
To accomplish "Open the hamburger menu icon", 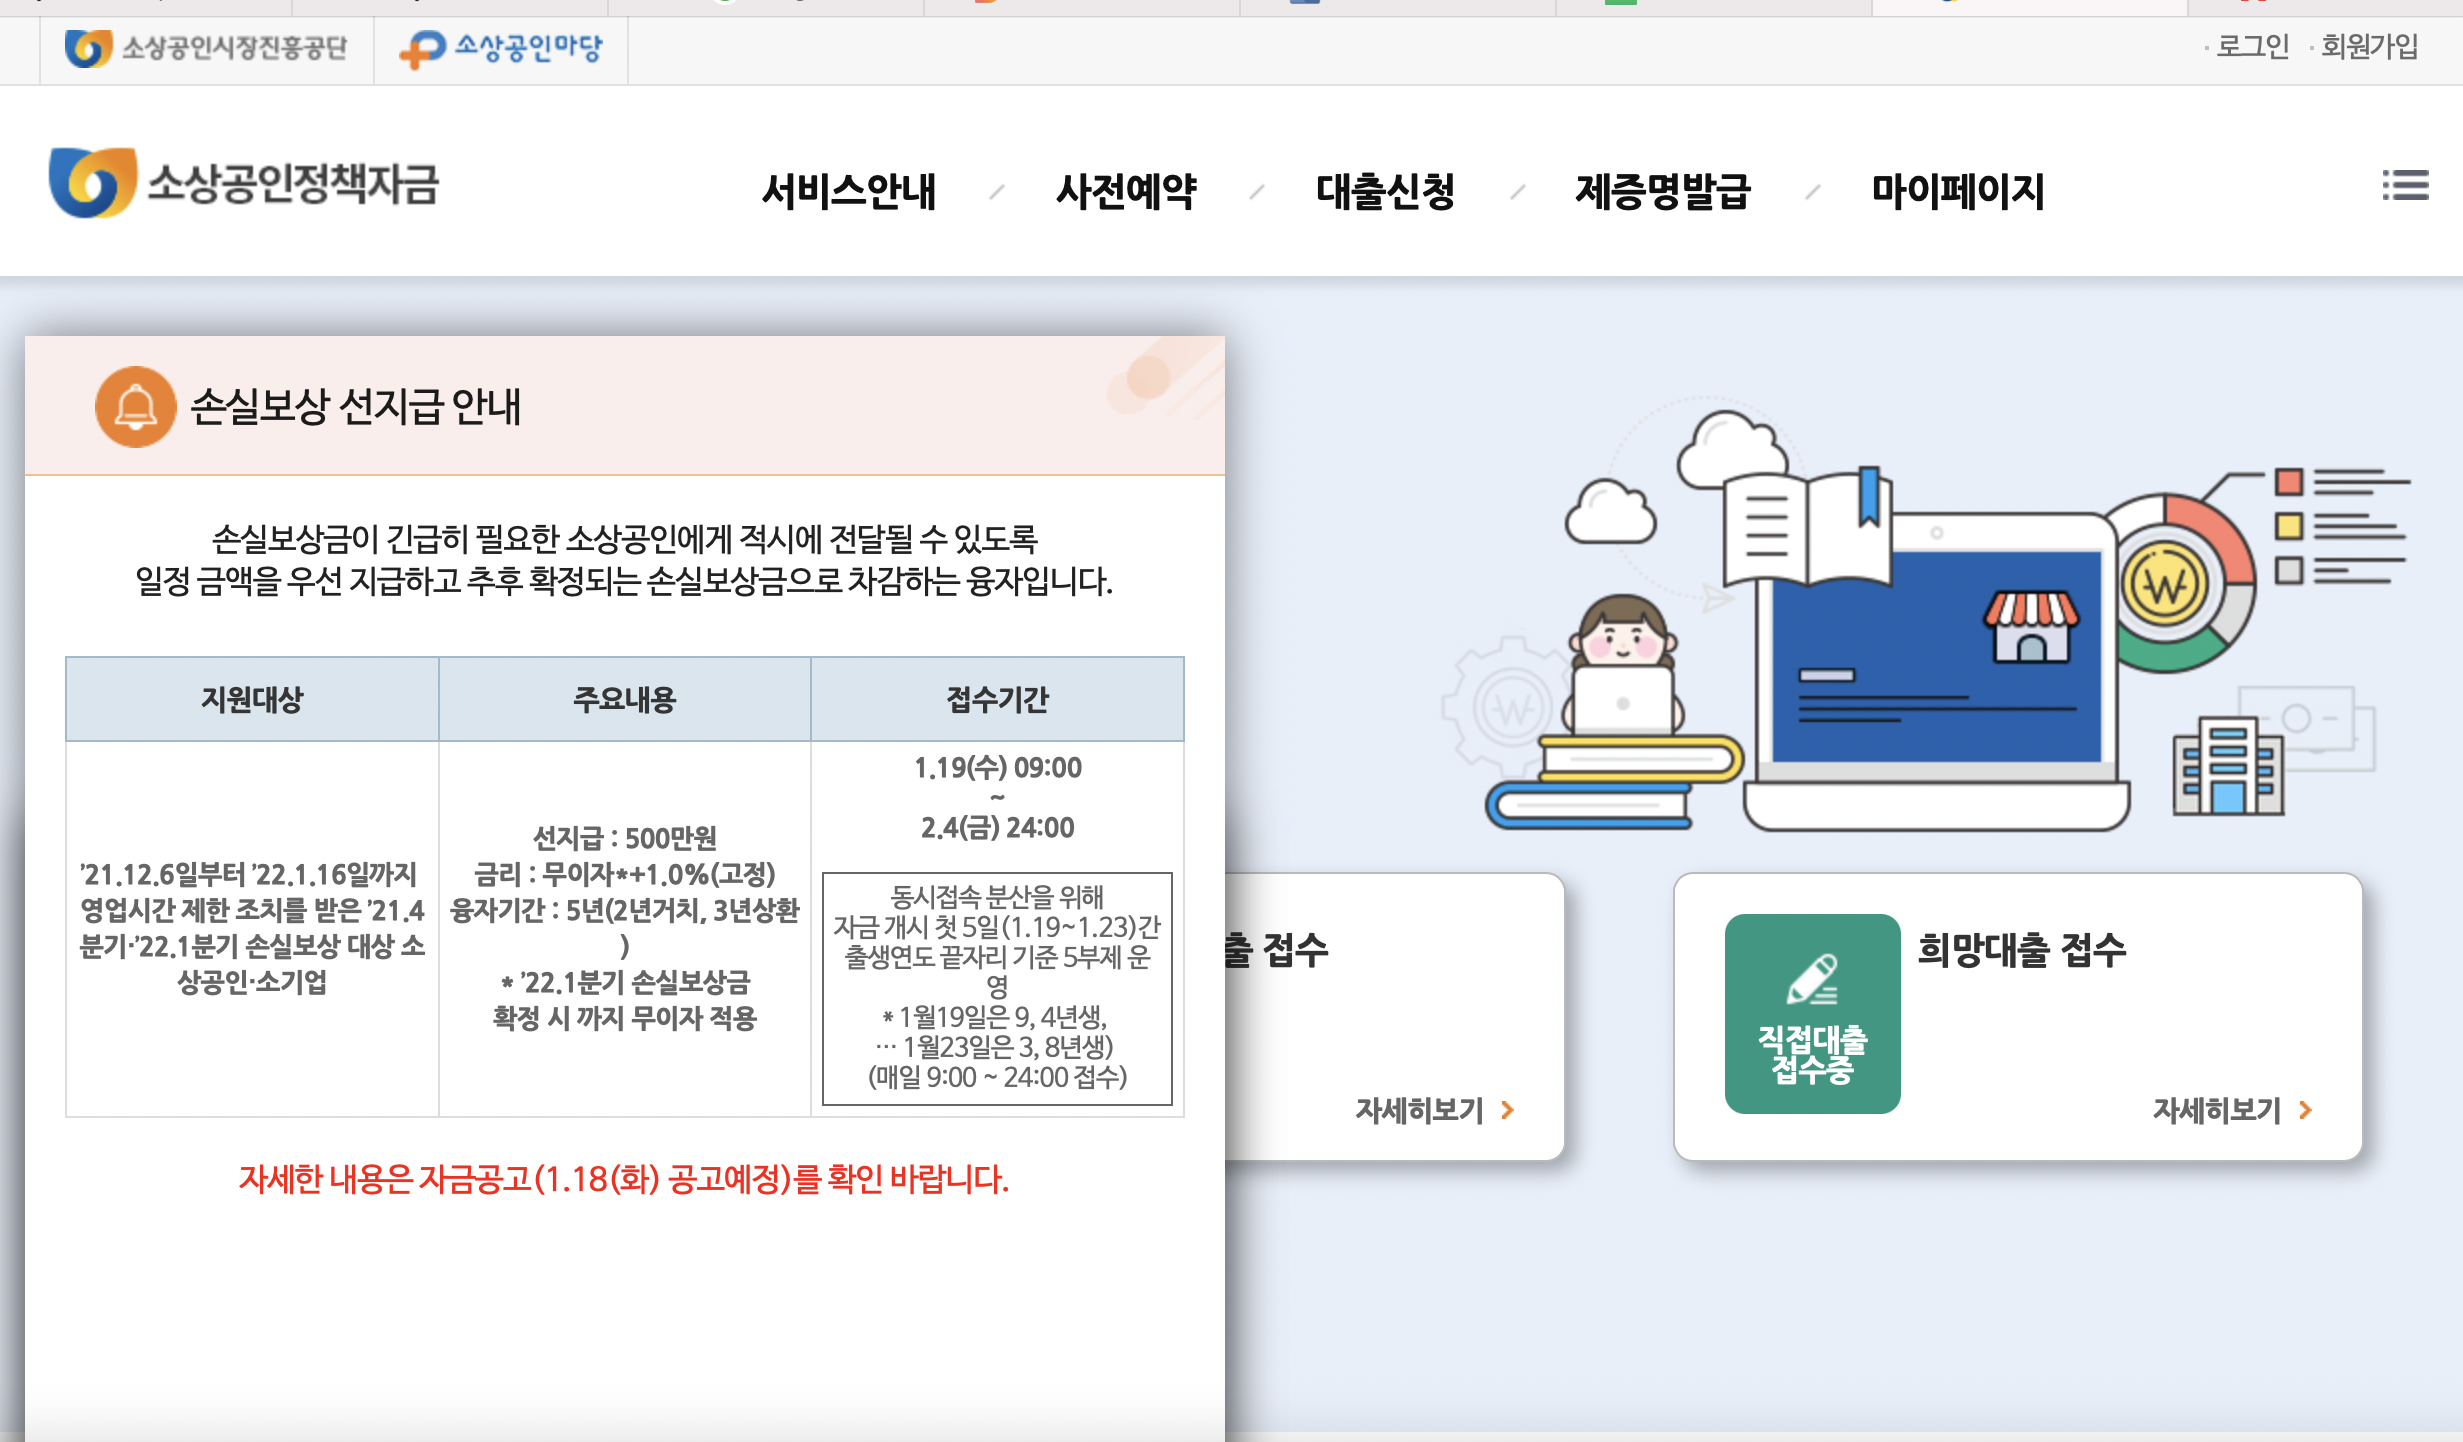I will 2405,185.
